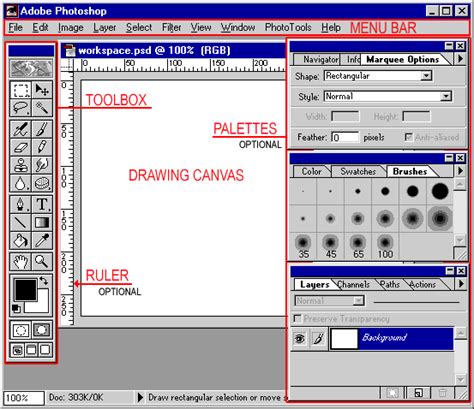Open the Image menu
474x409 pixels.
click(x=71, y=28)
